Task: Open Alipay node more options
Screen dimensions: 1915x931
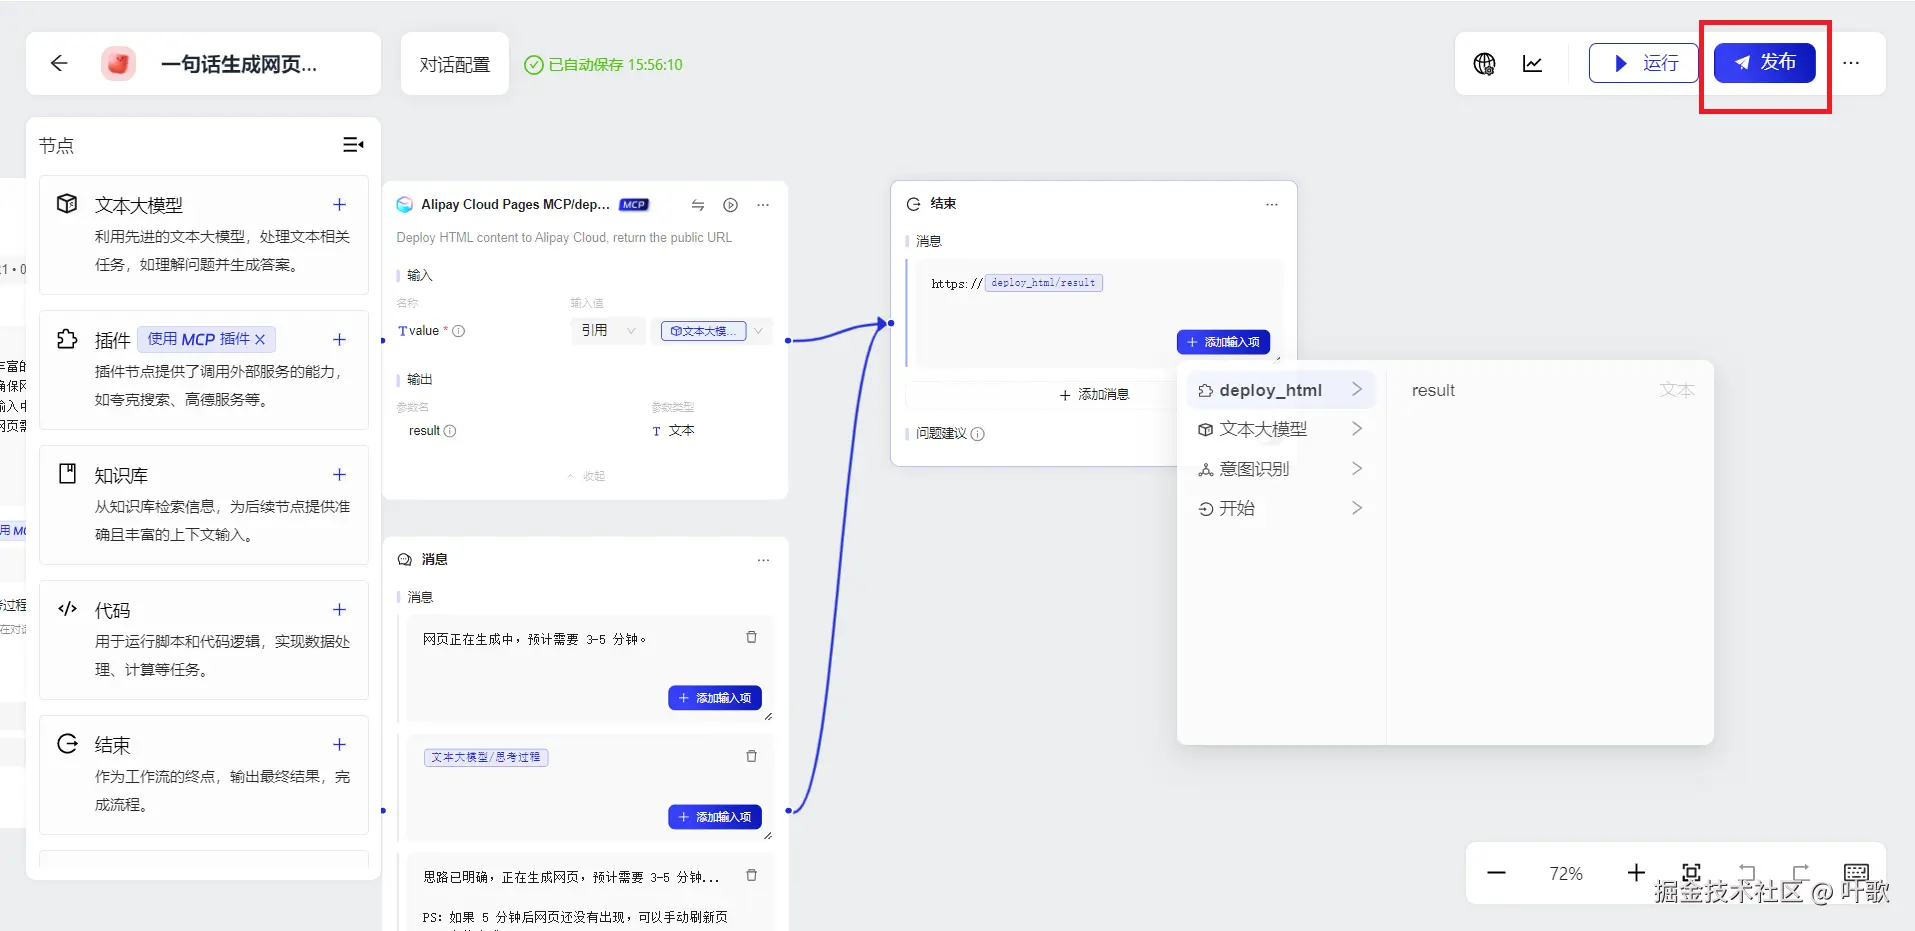Action: click(x=763, y=205)
